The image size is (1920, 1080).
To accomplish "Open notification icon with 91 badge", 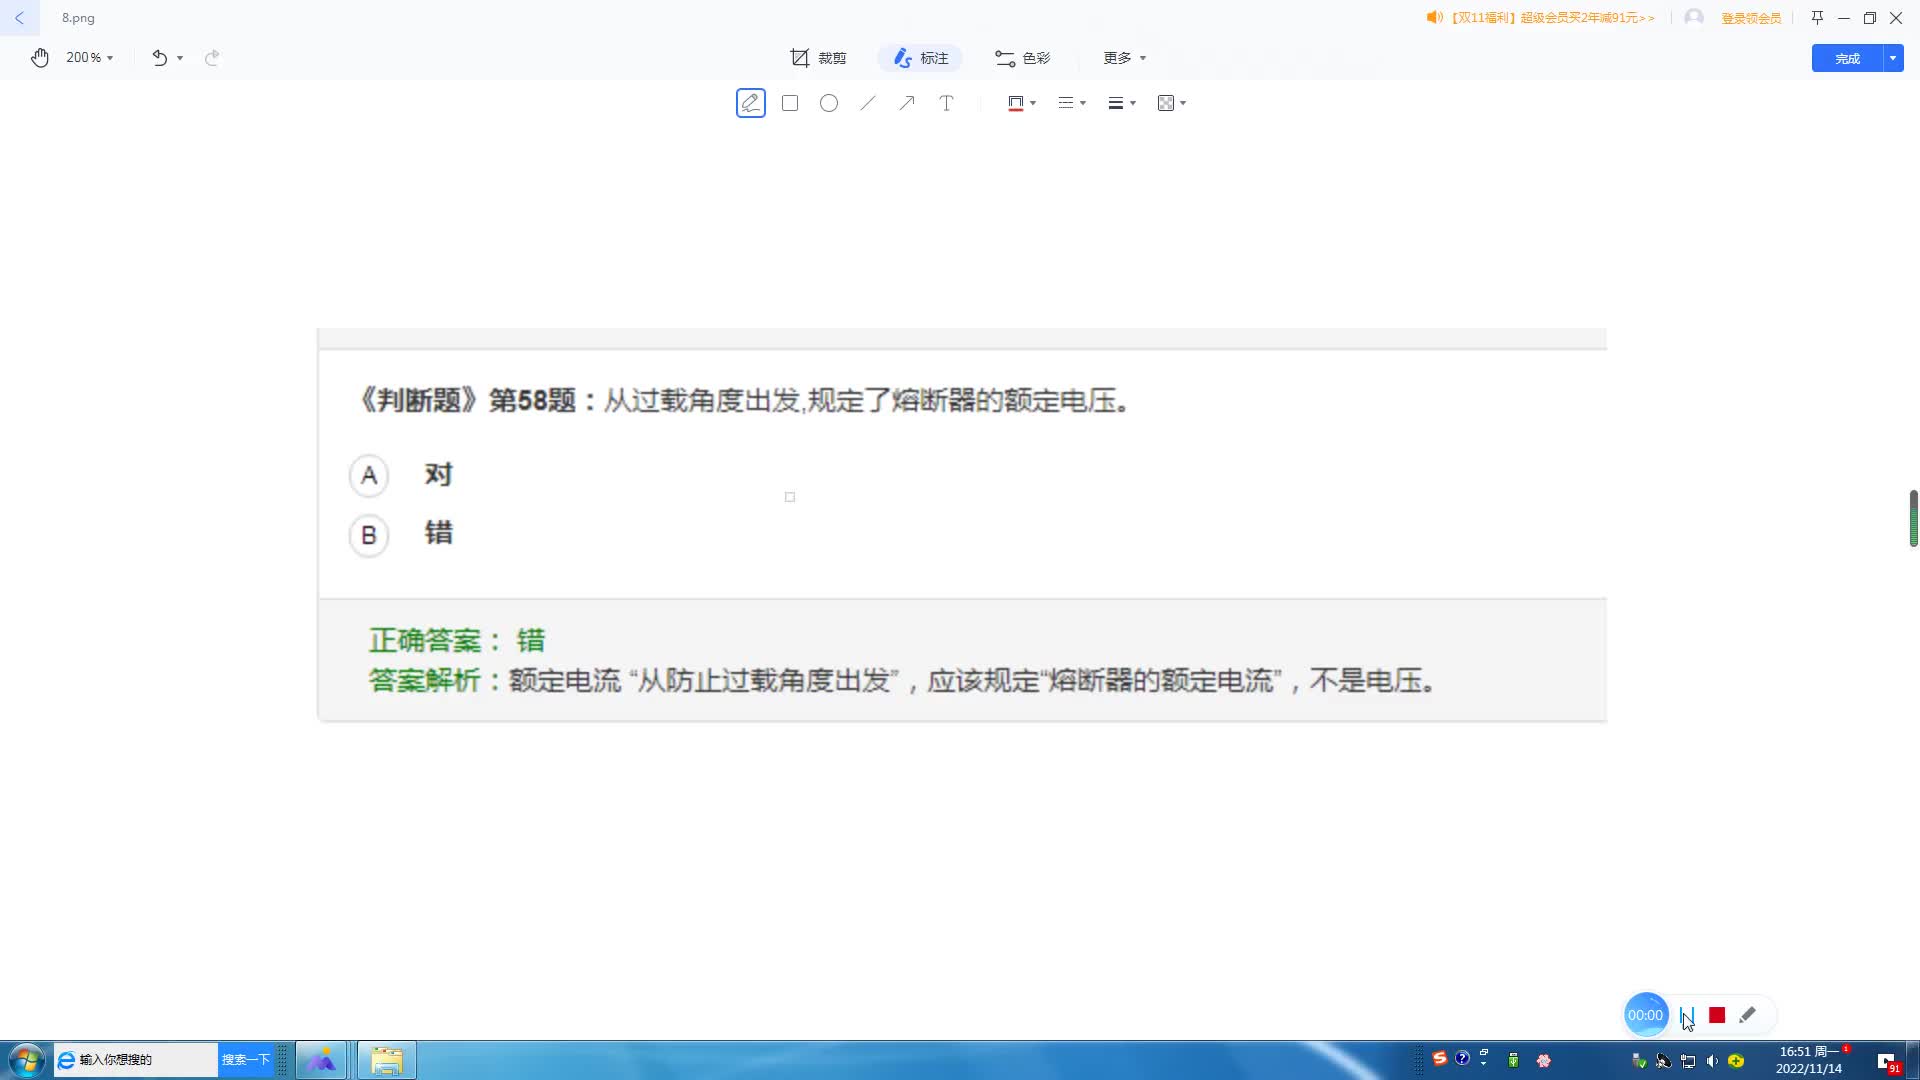I will click(1888, 1063).
